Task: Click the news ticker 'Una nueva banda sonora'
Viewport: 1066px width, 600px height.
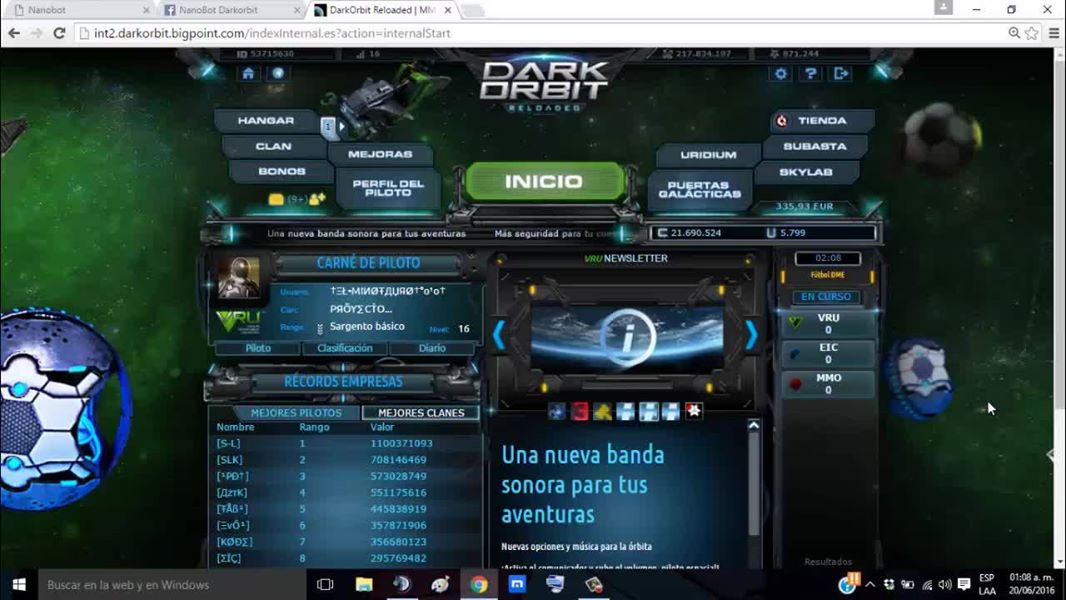Action: (366, 234)
